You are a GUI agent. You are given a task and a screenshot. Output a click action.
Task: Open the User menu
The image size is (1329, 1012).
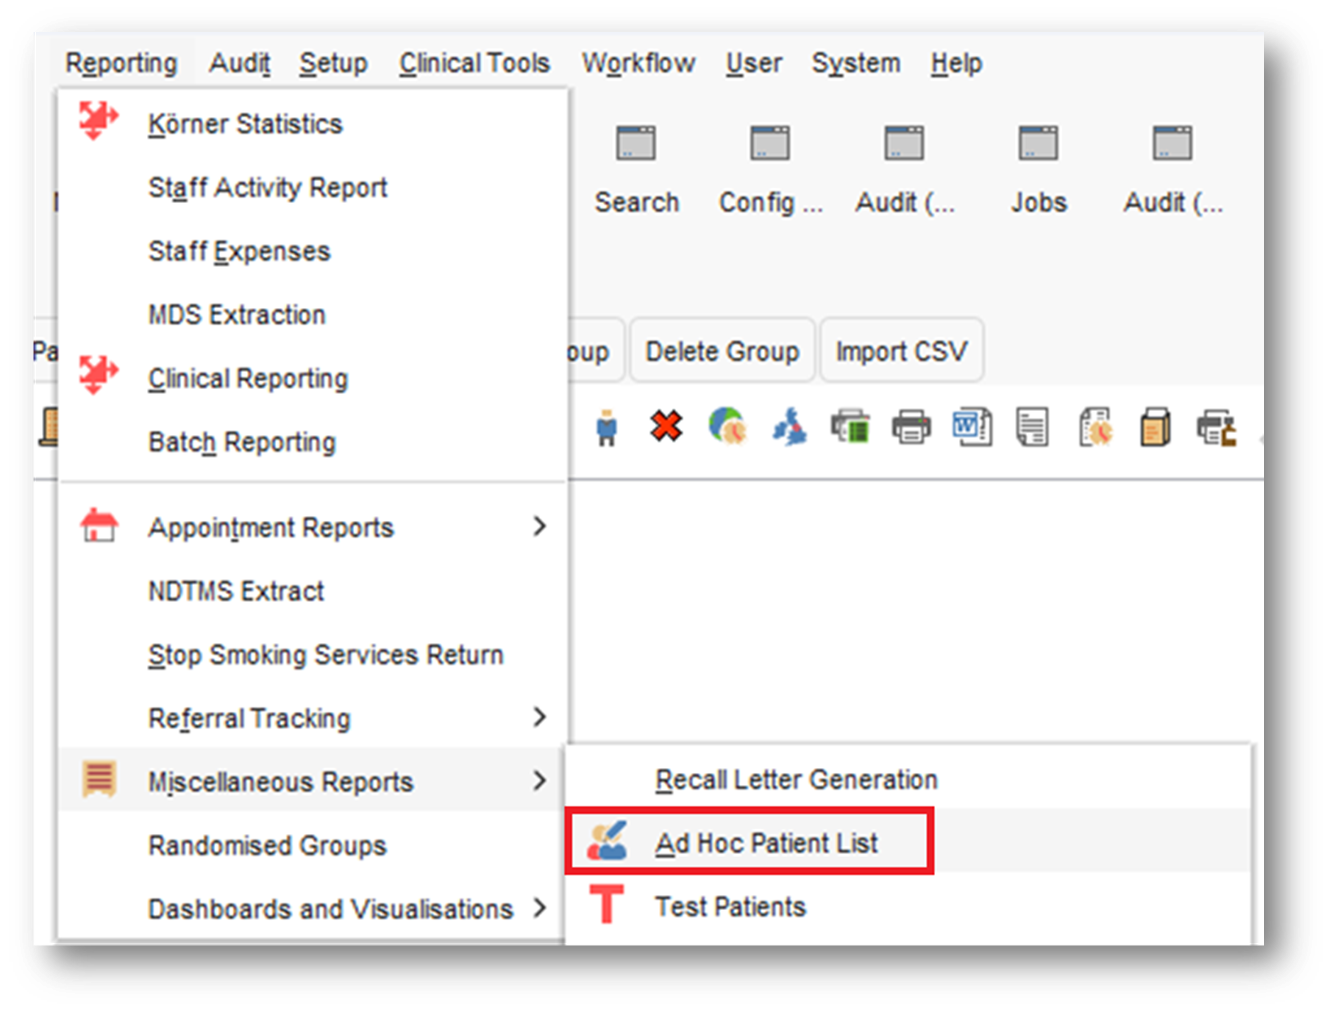click(x=753, y=63)
